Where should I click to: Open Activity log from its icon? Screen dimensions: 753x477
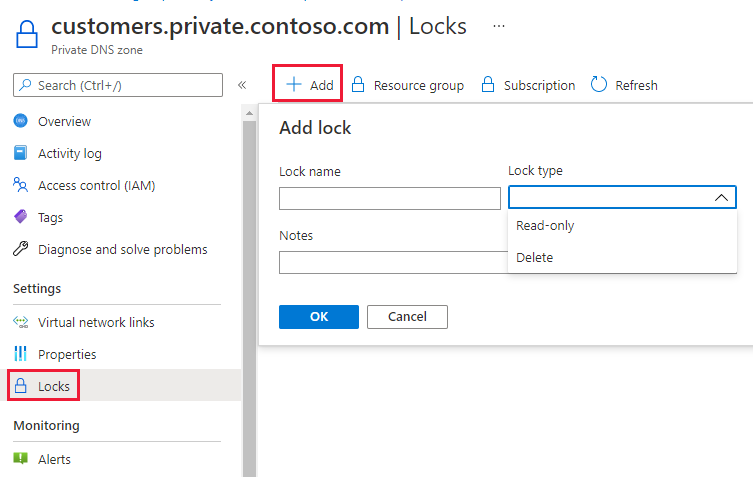tap(20, 153)
